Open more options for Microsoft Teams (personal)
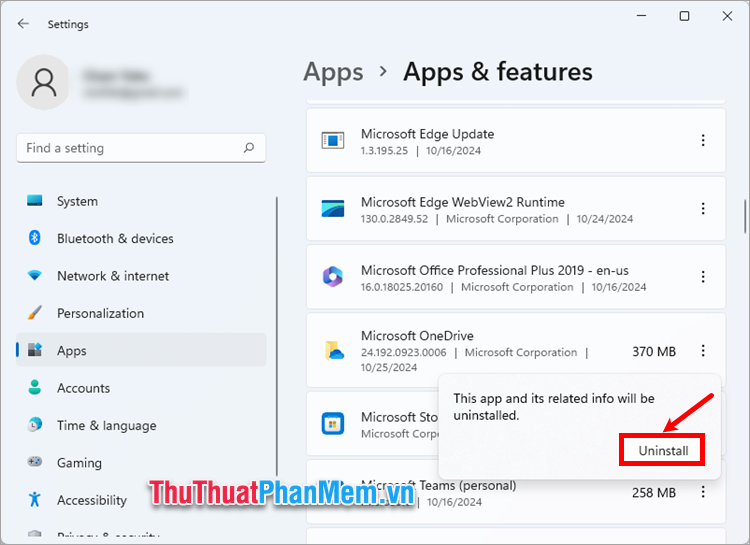The image size is (750, 545). (703, 491)
